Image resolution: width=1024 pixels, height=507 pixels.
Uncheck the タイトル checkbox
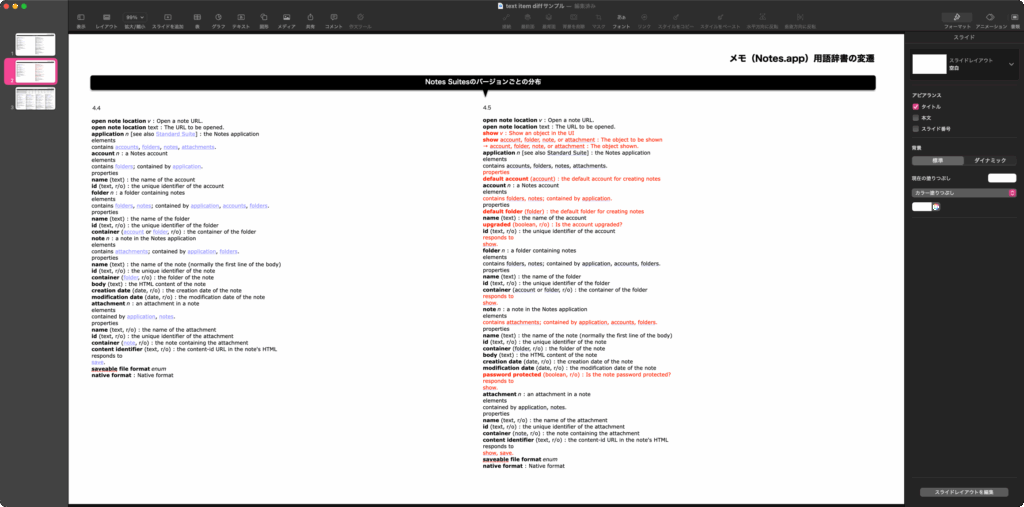(x=915, y=106)
